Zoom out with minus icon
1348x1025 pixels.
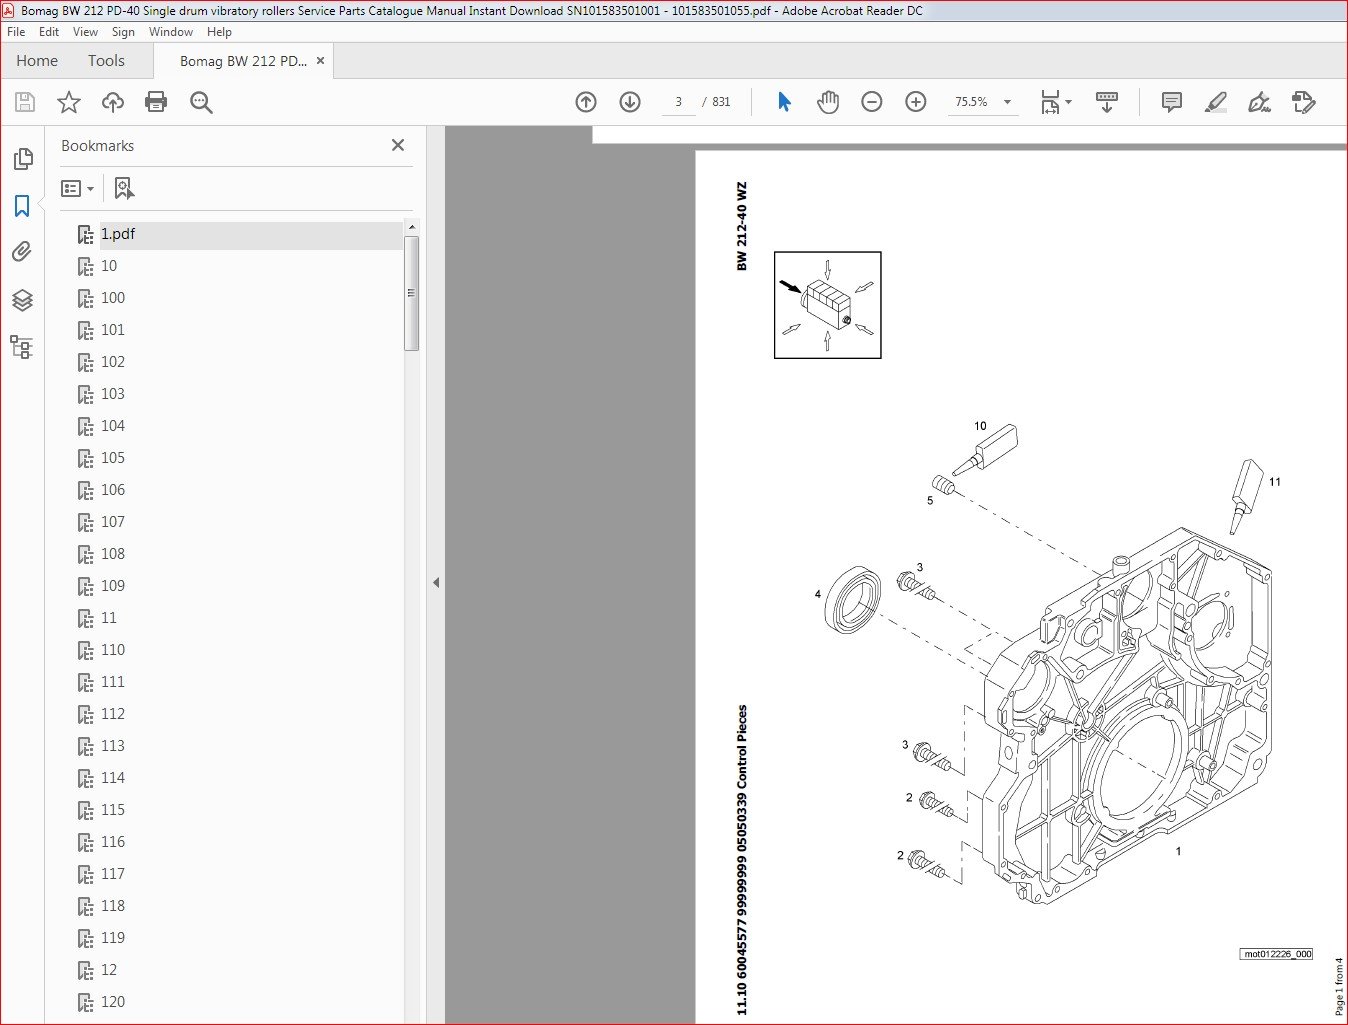pyautogui.click(x=872, y=102)
